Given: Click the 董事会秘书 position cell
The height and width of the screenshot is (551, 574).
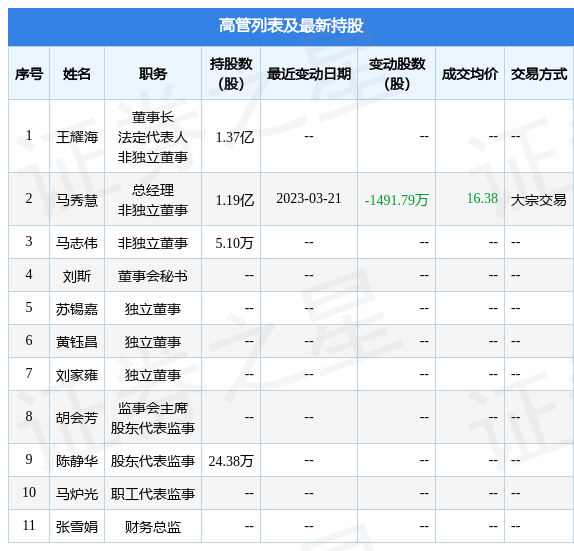Looking at the screenshot, I should (153, 276).
